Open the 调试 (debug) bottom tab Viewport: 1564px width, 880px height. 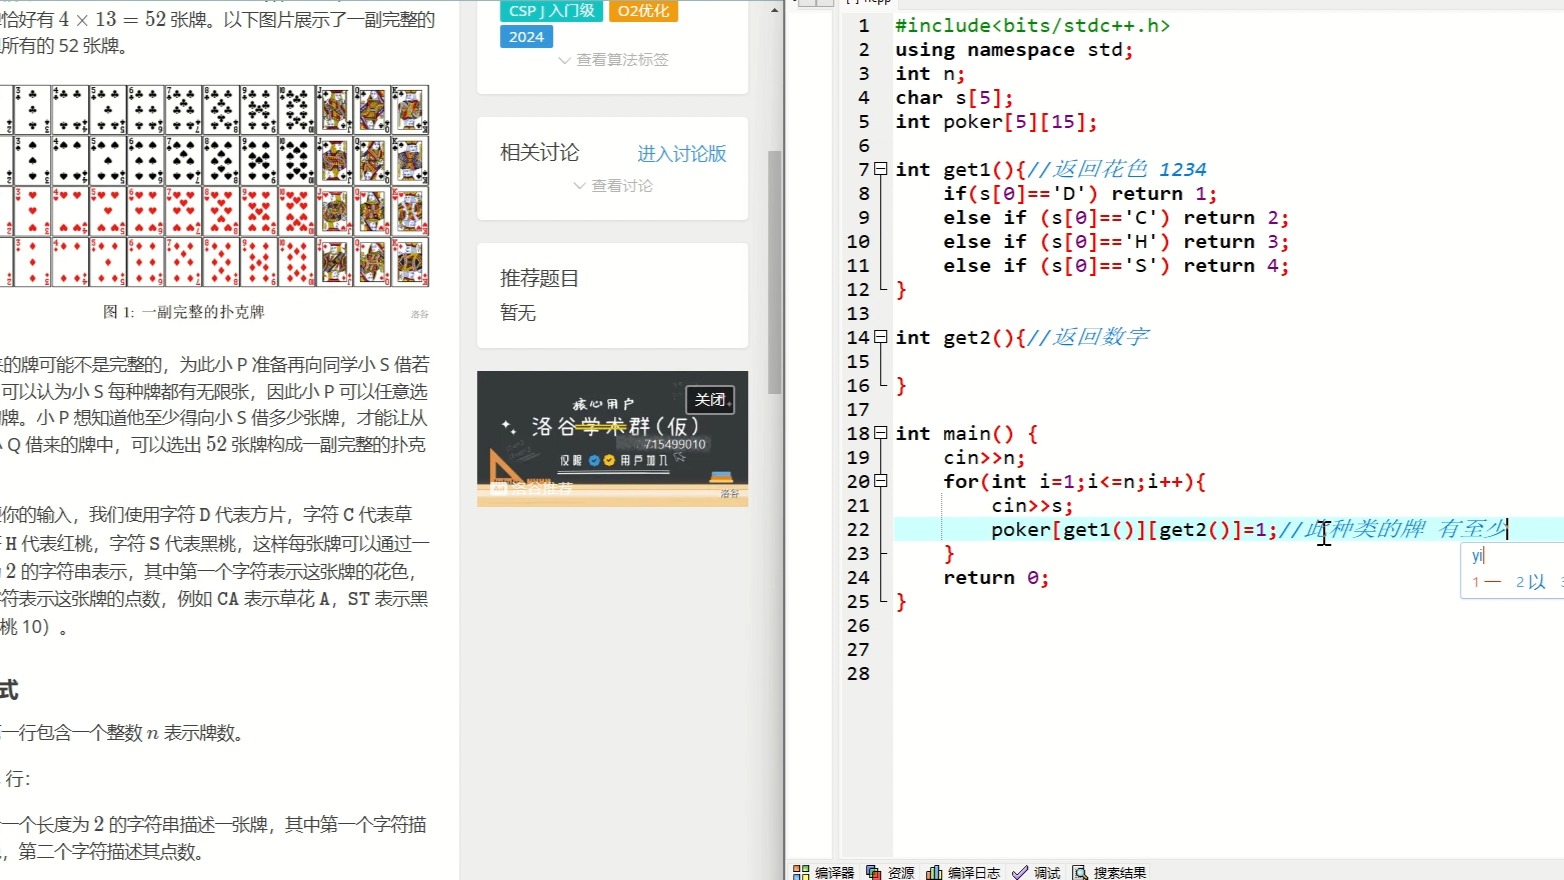[x=1036, y=872]
